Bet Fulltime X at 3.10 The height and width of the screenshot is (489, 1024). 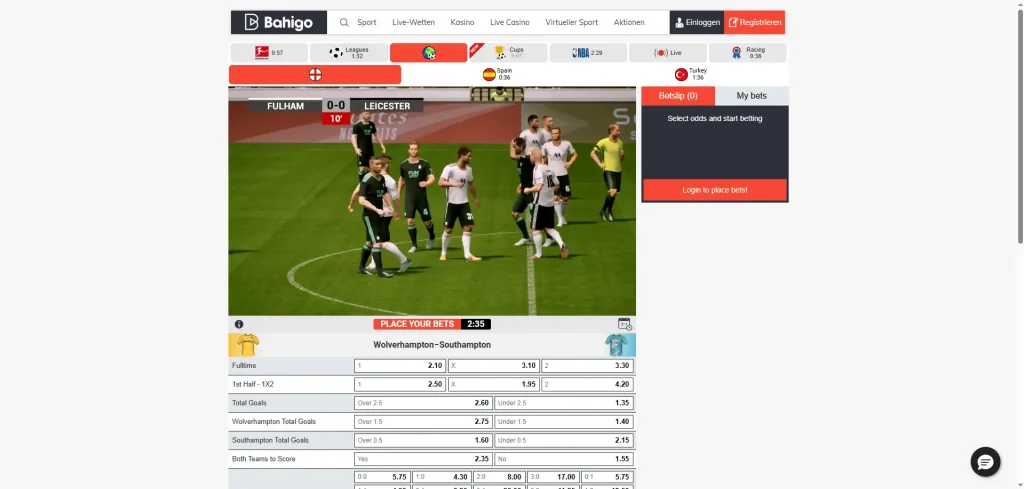click(494, 366)
